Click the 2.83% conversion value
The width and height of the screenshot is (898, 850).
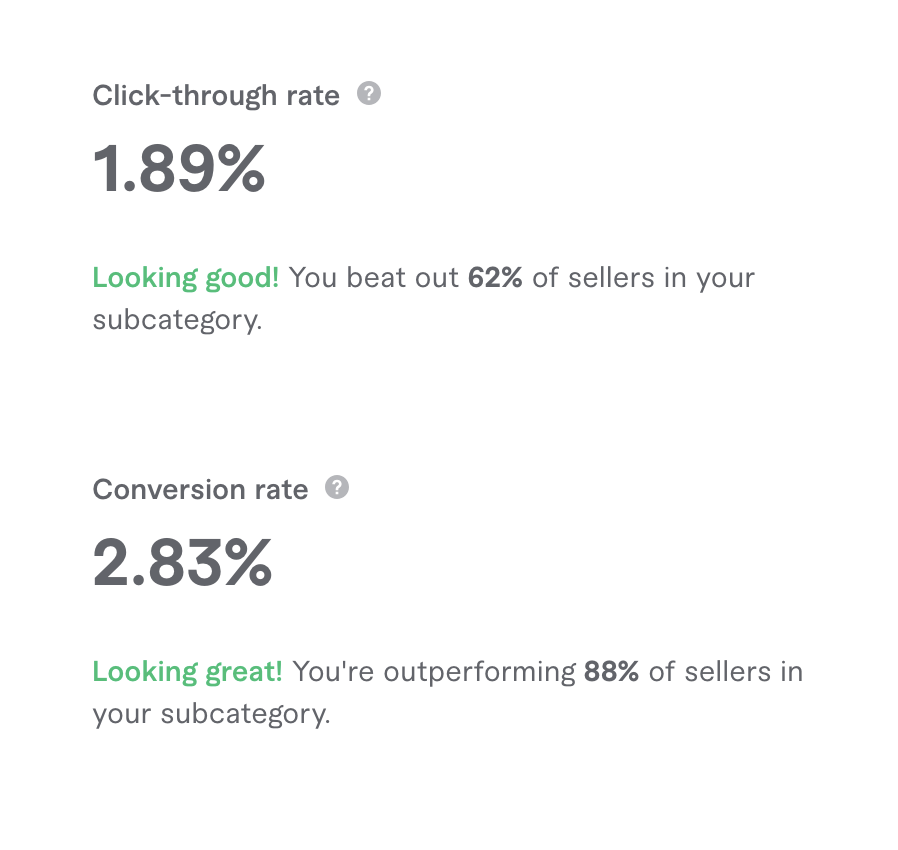point(182,562)
